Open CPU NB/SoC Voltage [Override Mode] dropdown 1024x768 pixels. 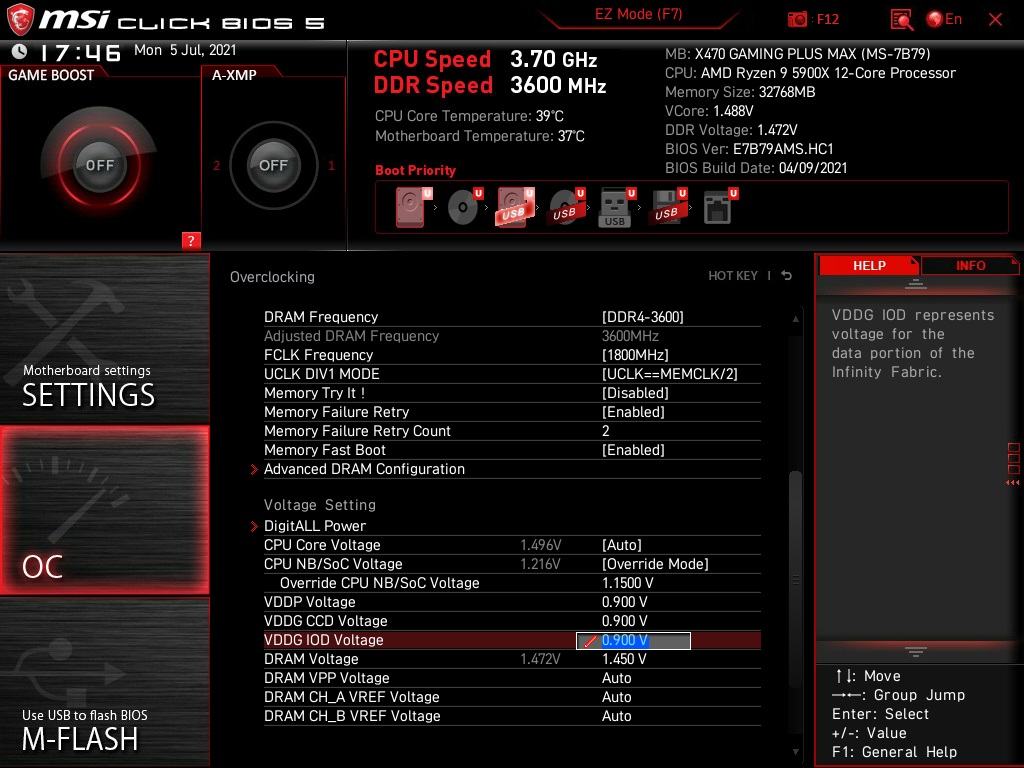pos(655,564)
